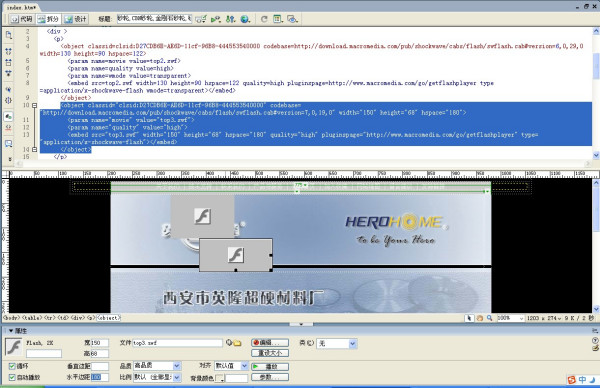
Task: Click the Parameters (参数...) button
Action: (270, 377)
